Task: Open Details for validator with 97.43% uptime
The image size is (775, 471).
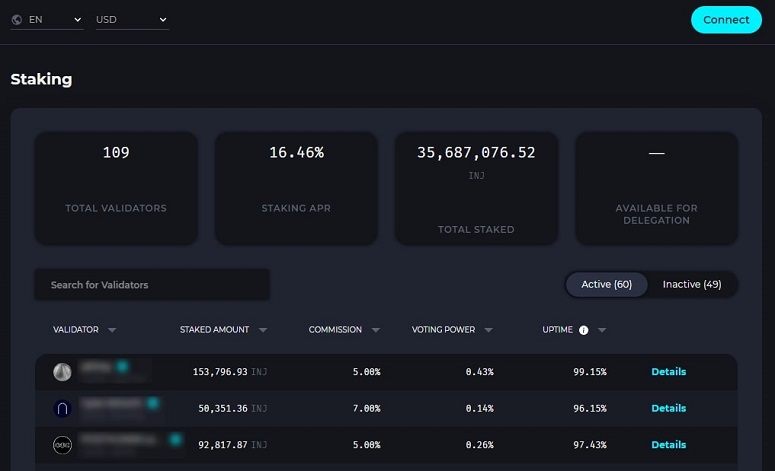Action: (x=668, y=445)
